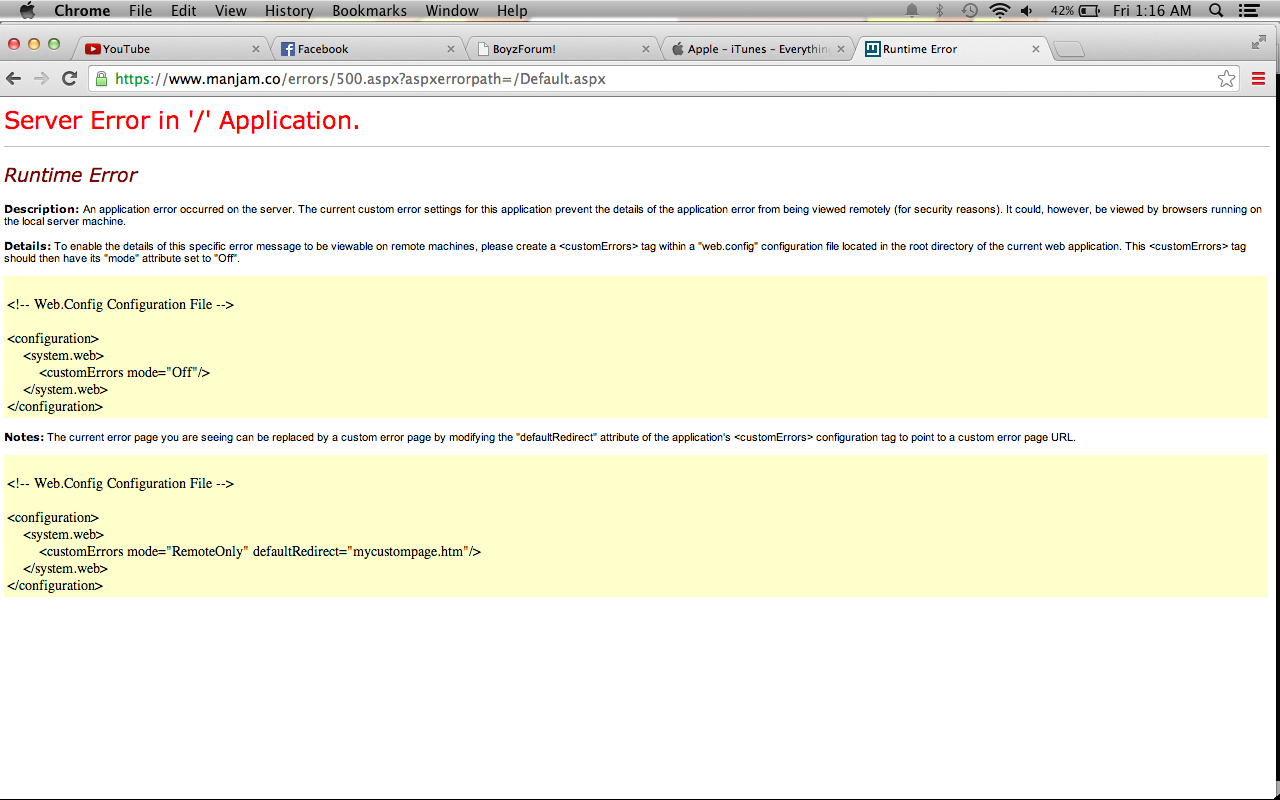Open Spotlight search magnifying glass

click(x=1216, y=11)
